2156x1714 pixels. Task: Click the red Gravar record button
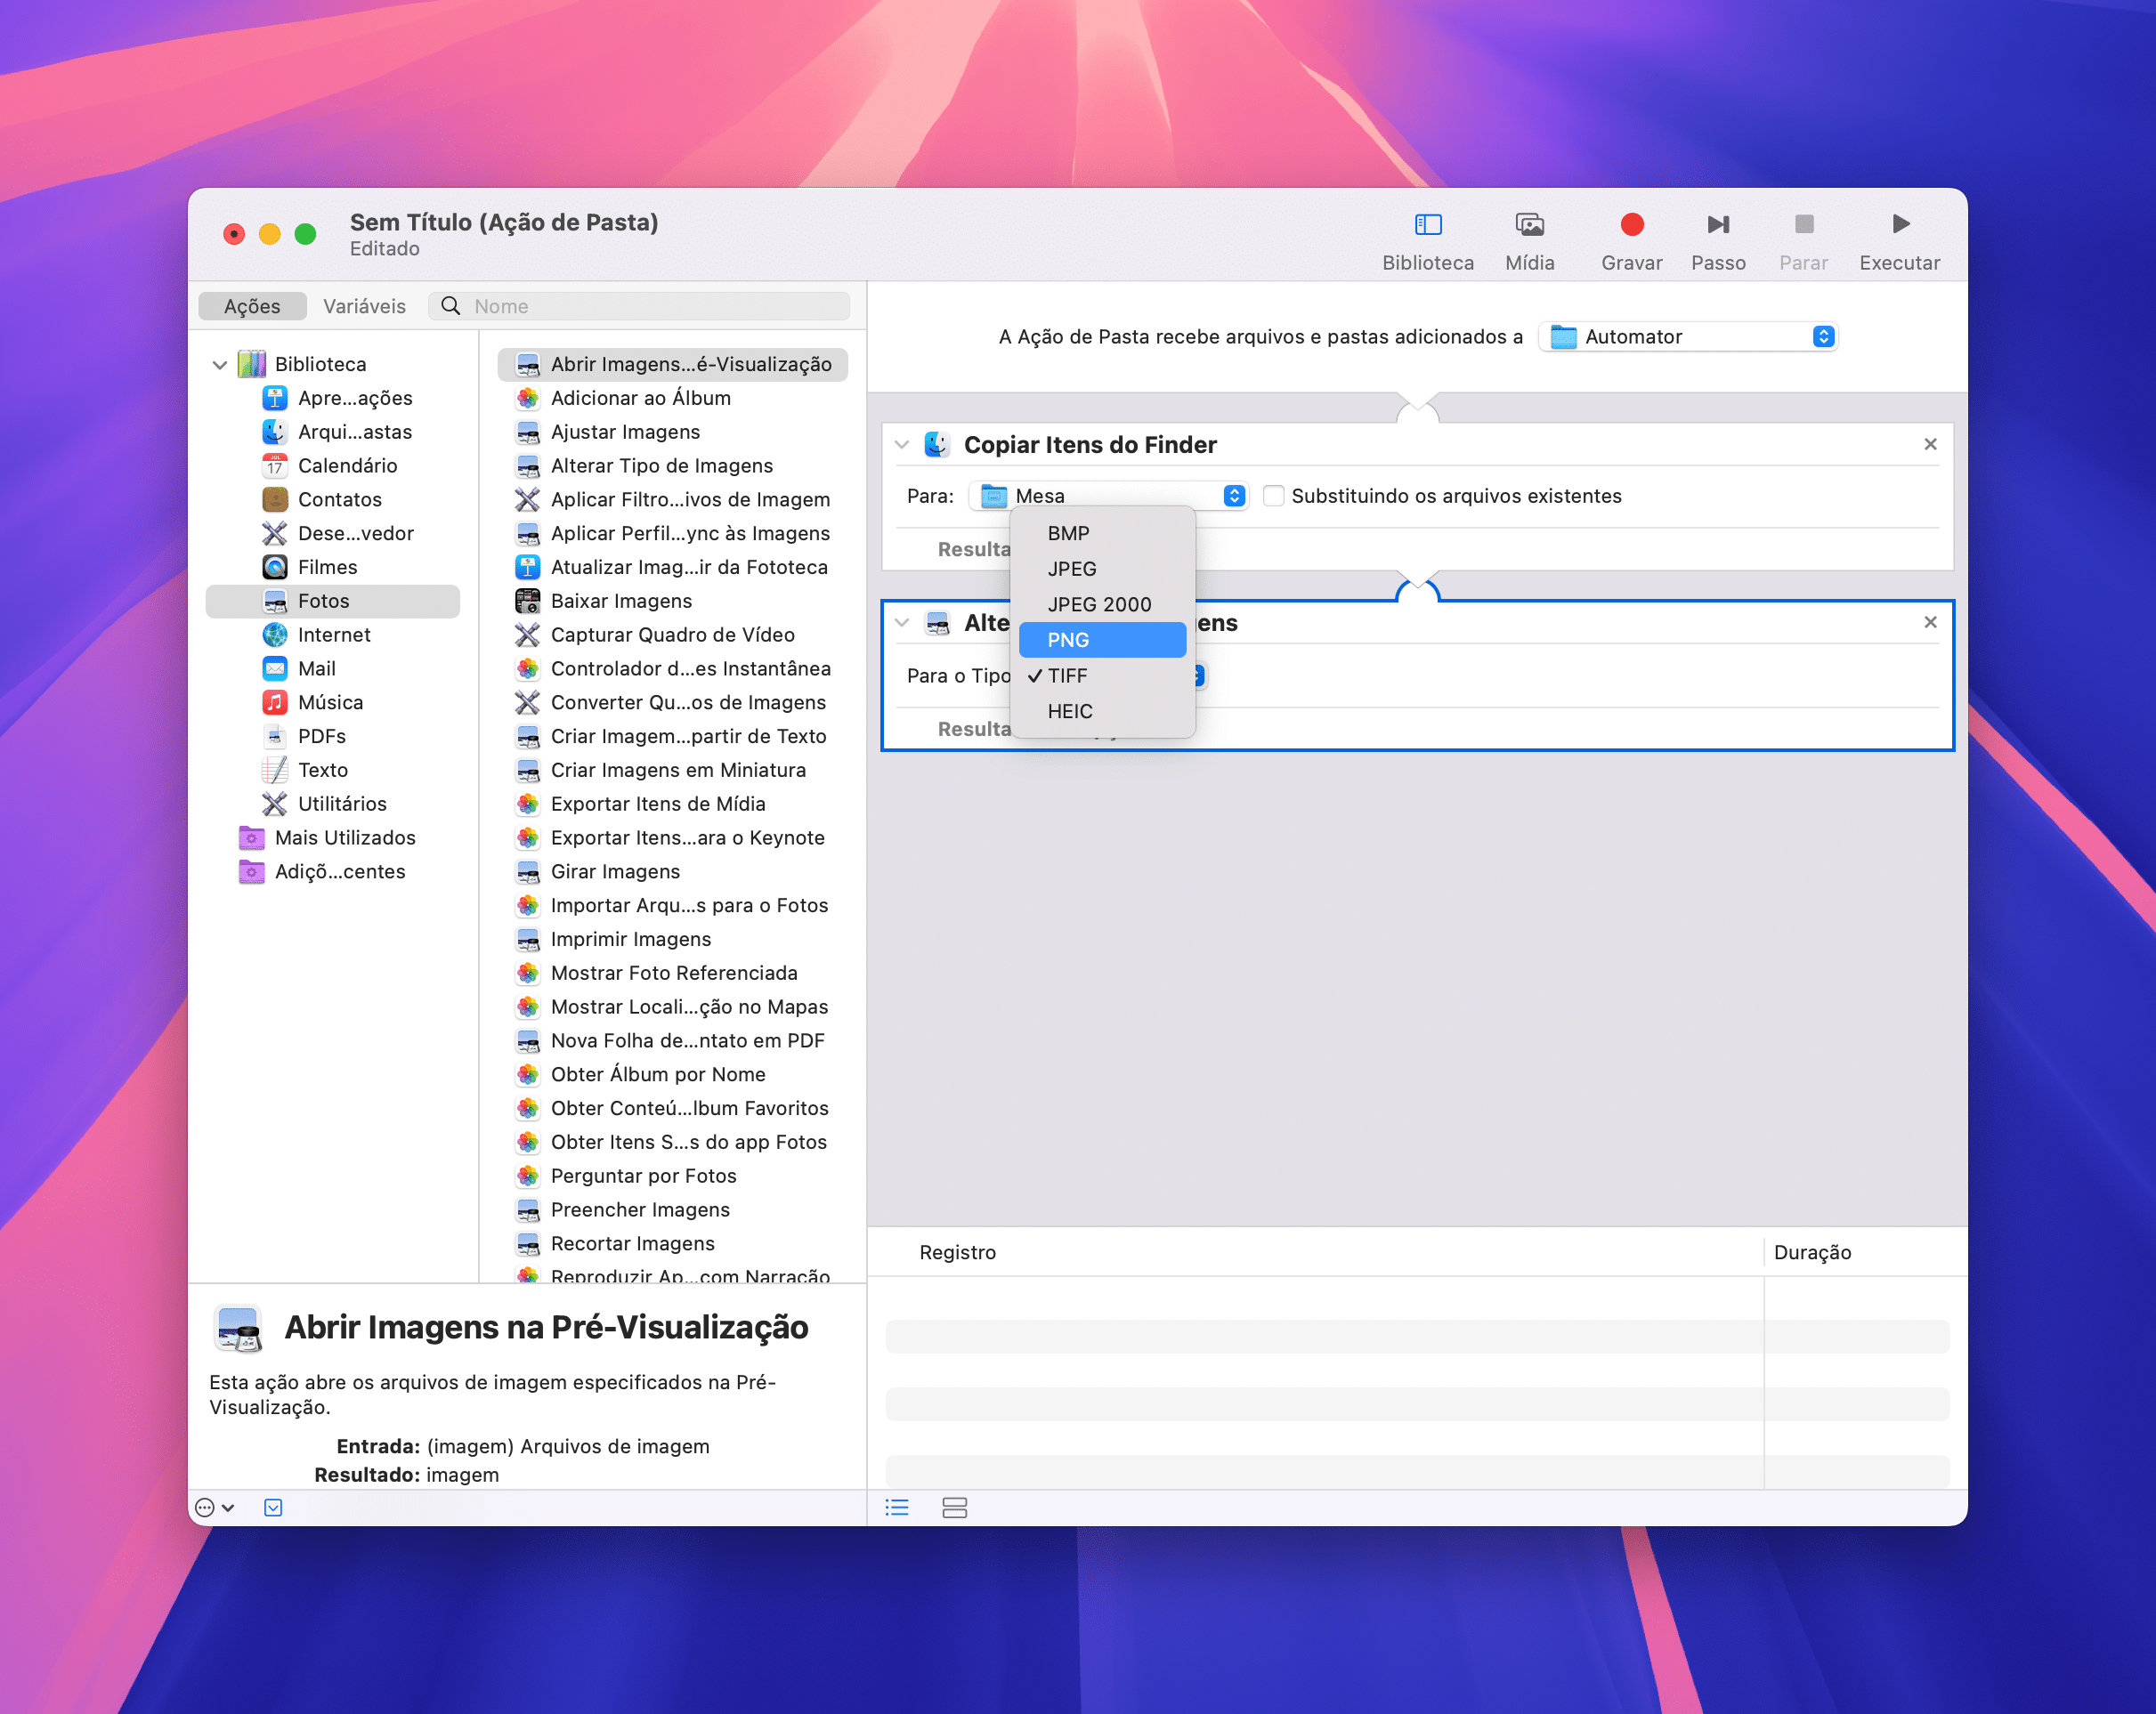point(1631,225)
